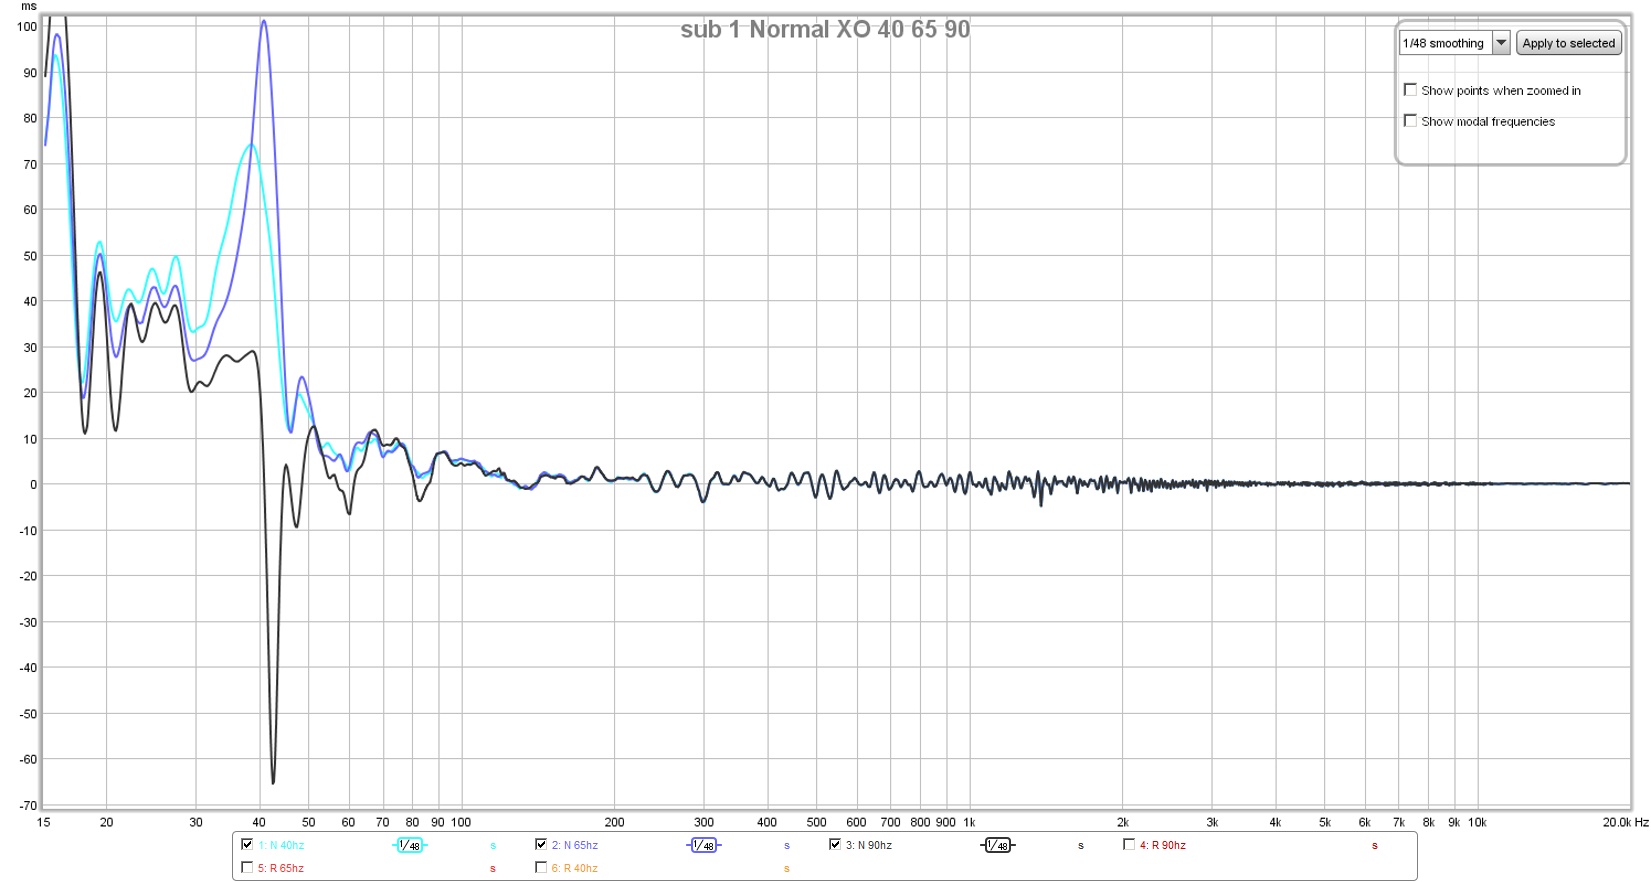Click the '100' label on the frequency axis
The height and width of the screenshot is (882, 1651).
click(461, 823)
